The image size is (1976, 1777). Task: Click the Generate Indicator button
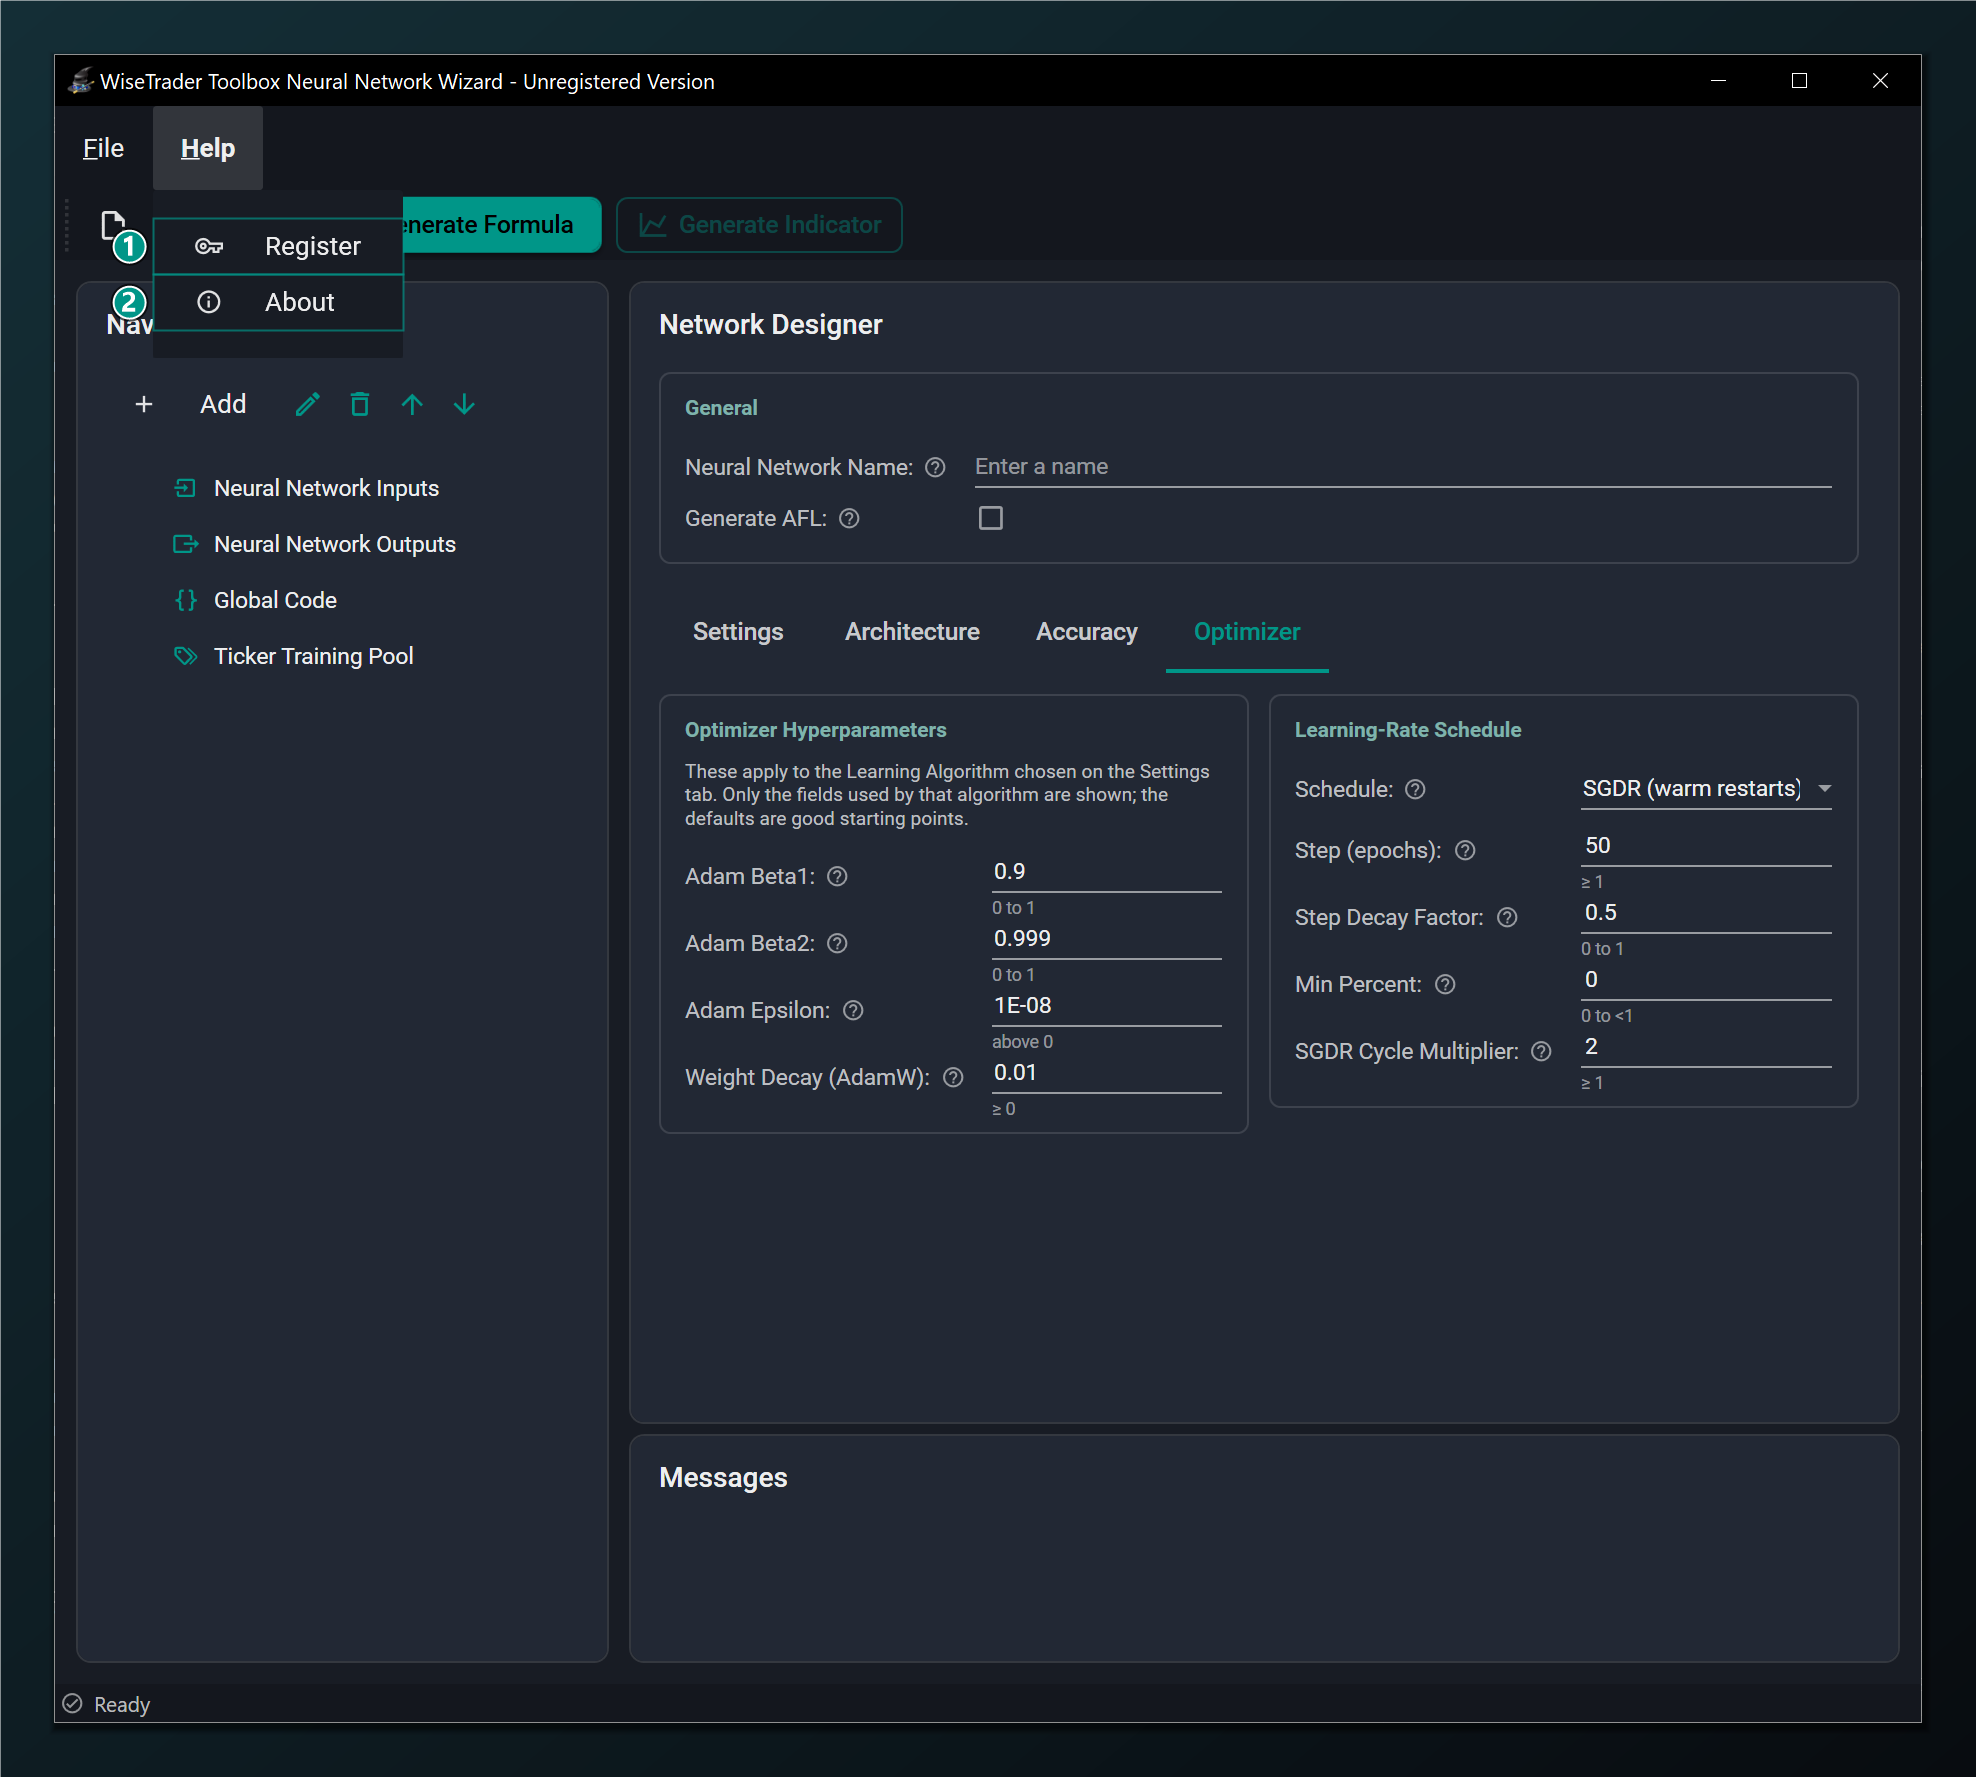pyautogui.click(x=760, y=225)
